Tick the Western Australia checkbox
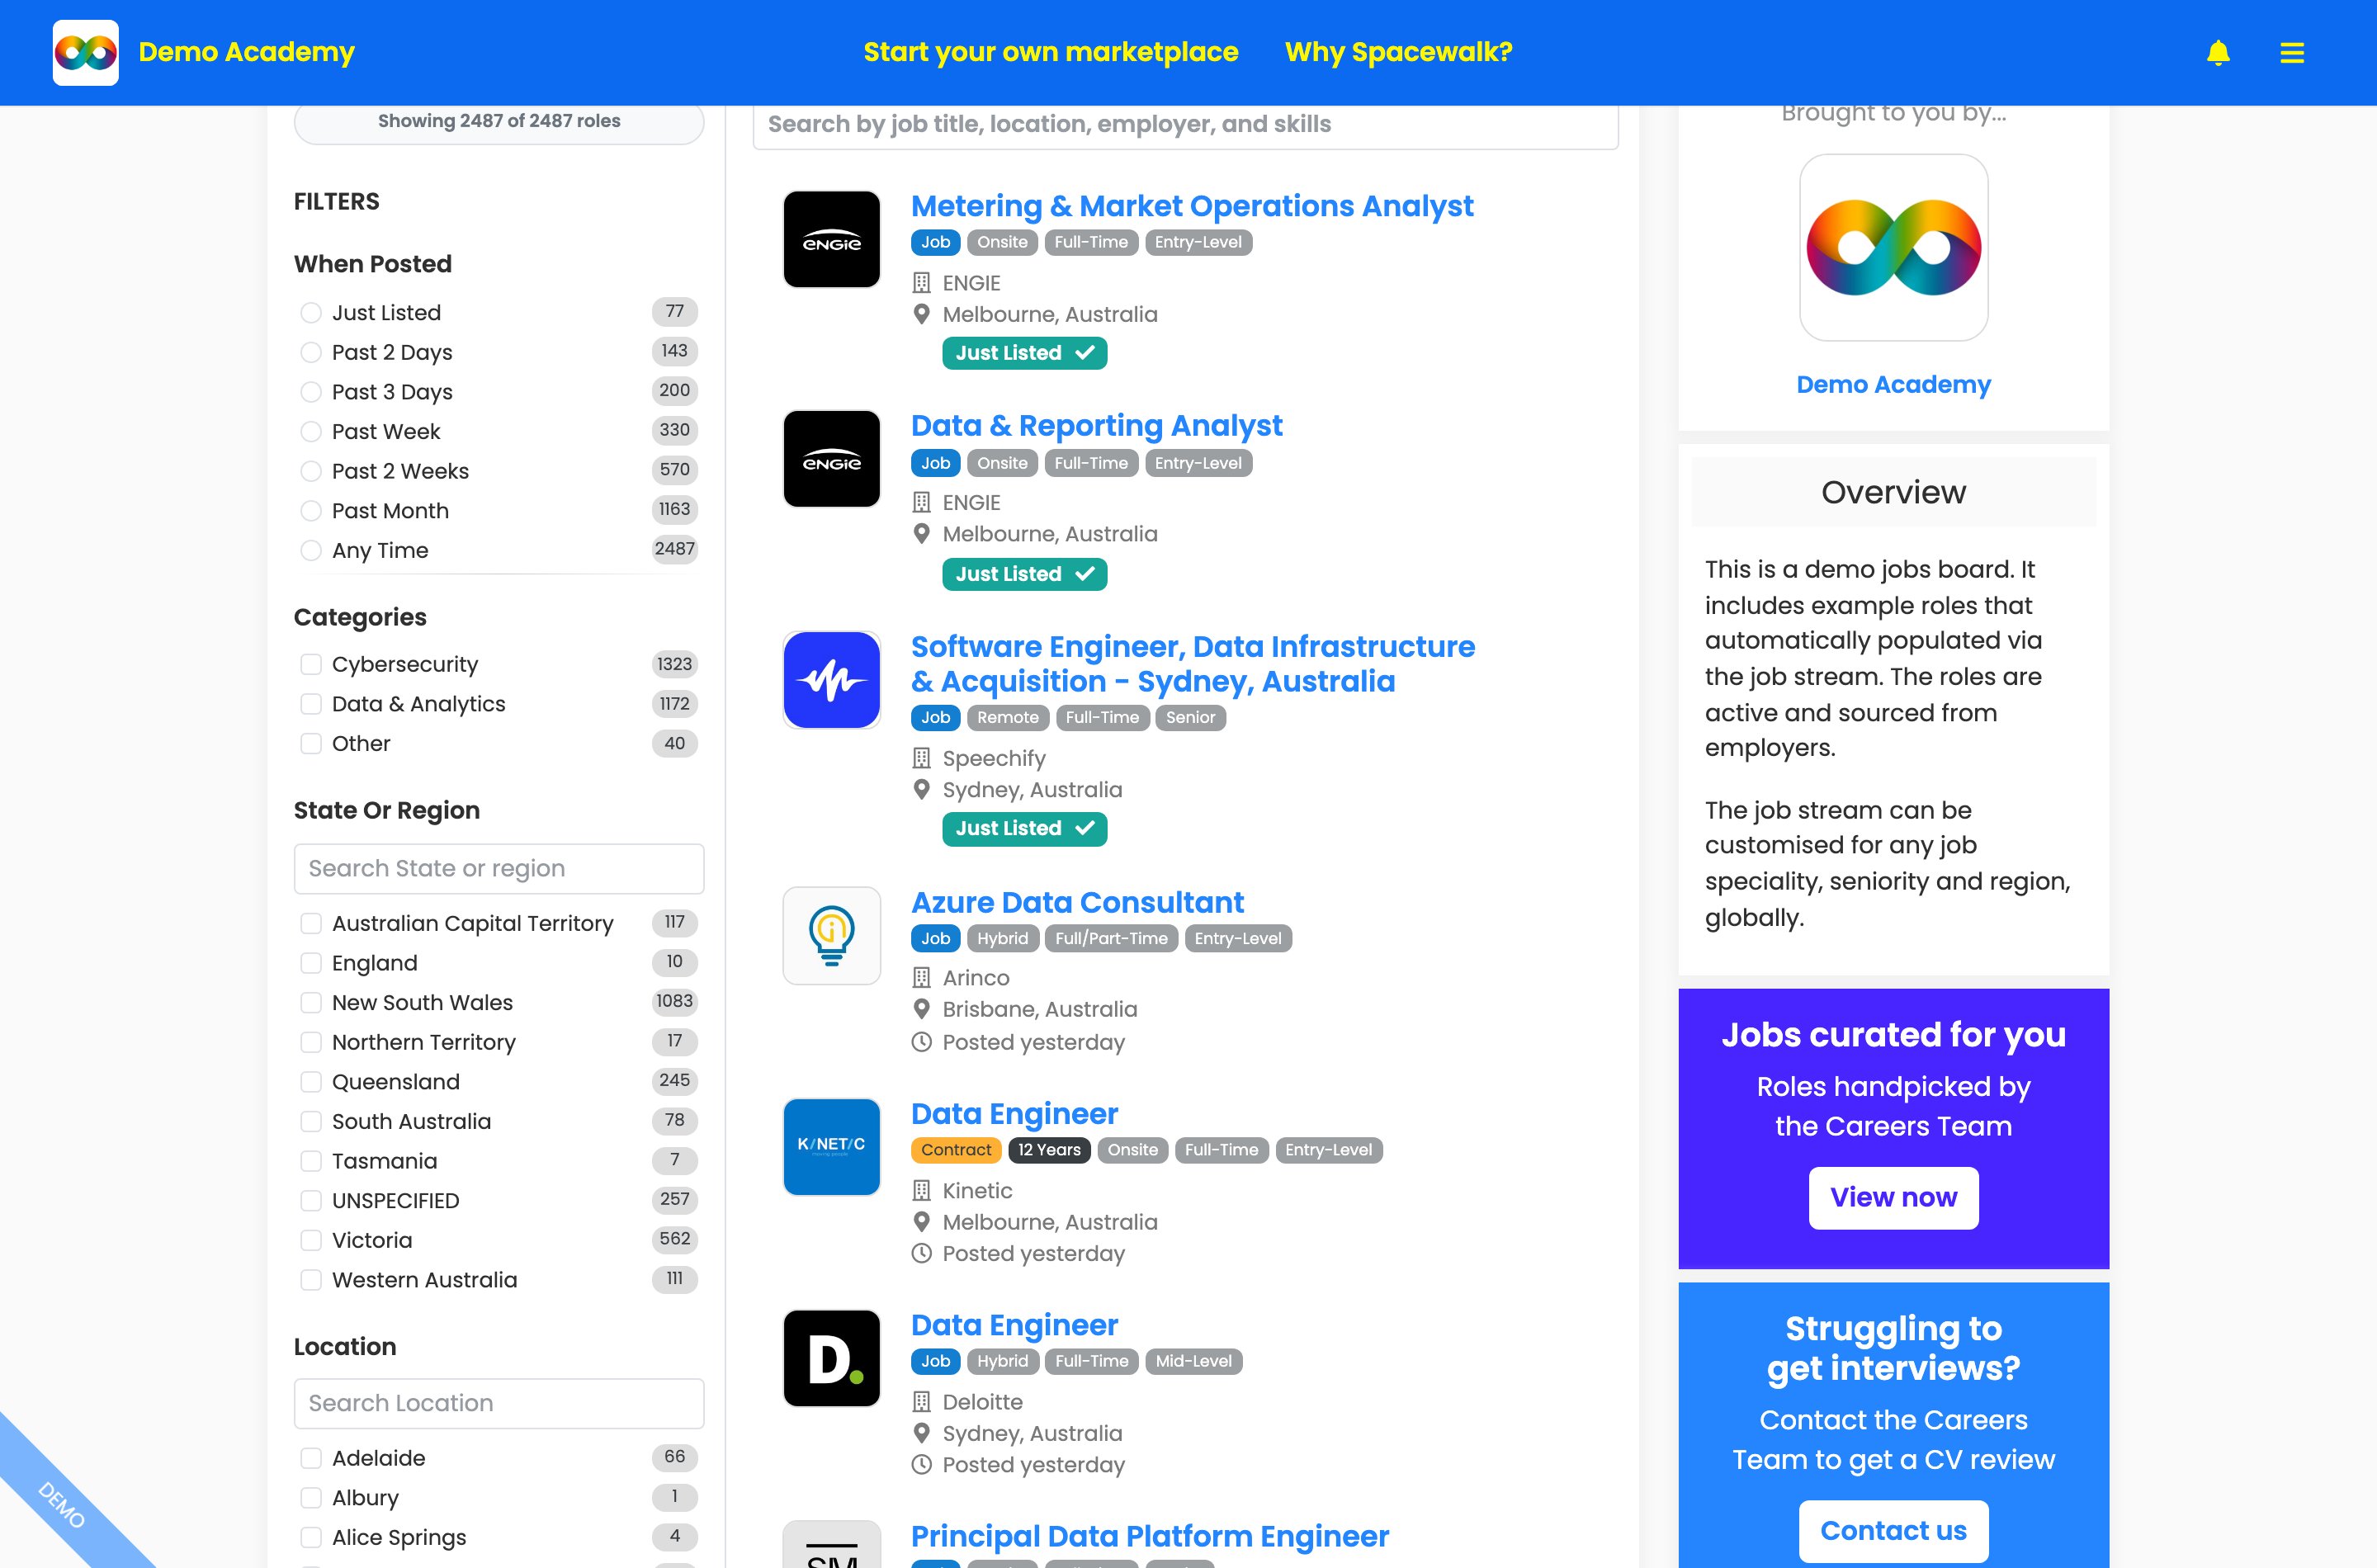The width and height of the screenshot is (2377, 1568). click(311, 1280)
